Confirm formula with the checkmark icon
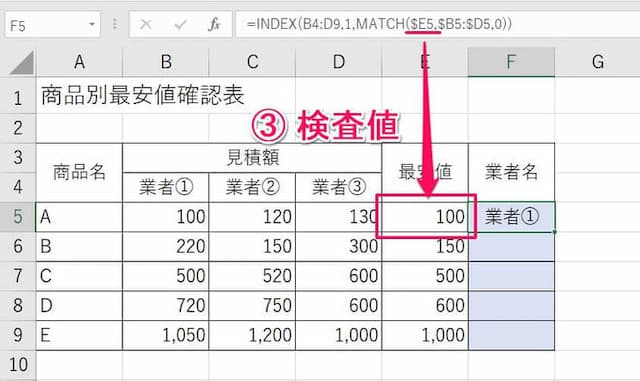 pos(180,25)
